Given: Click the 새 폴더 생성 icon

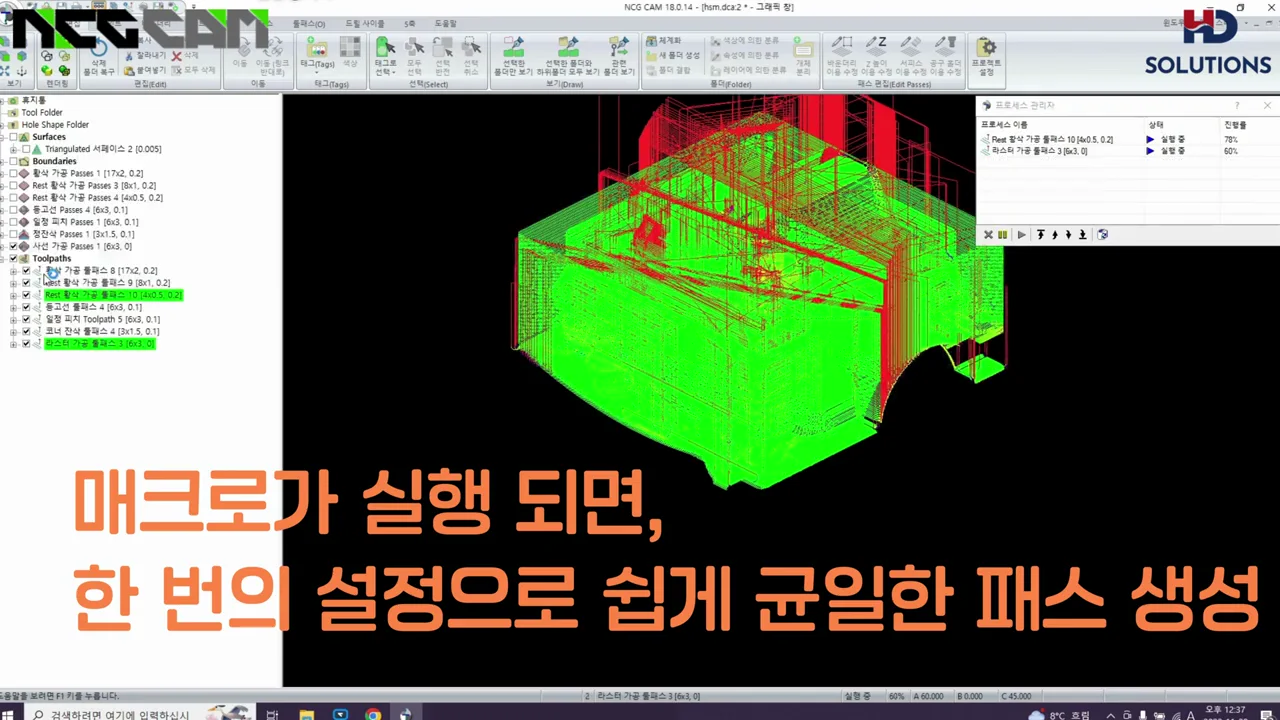Looking at the screenshot, I should [651, 55].
